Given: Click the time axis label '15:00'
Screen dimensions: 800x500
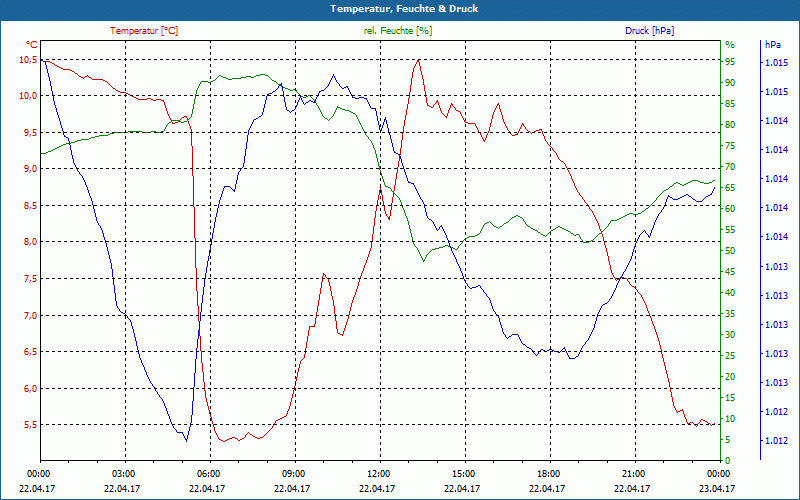Looking at the screenshot, I should 463,473.
